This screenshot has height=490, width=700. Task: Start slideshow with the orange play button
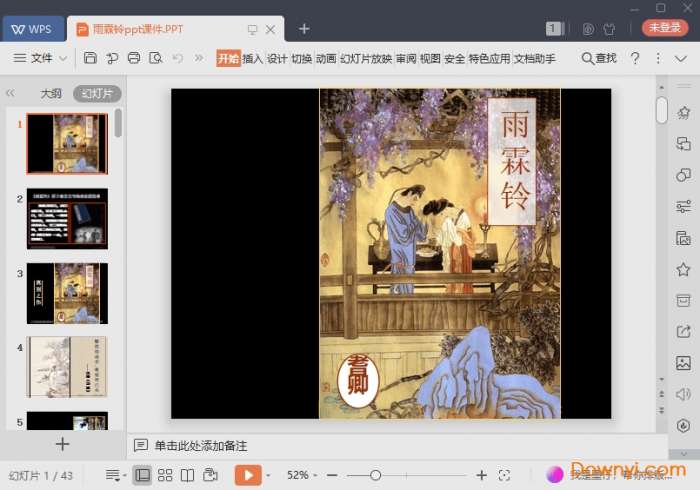(248, 475)
